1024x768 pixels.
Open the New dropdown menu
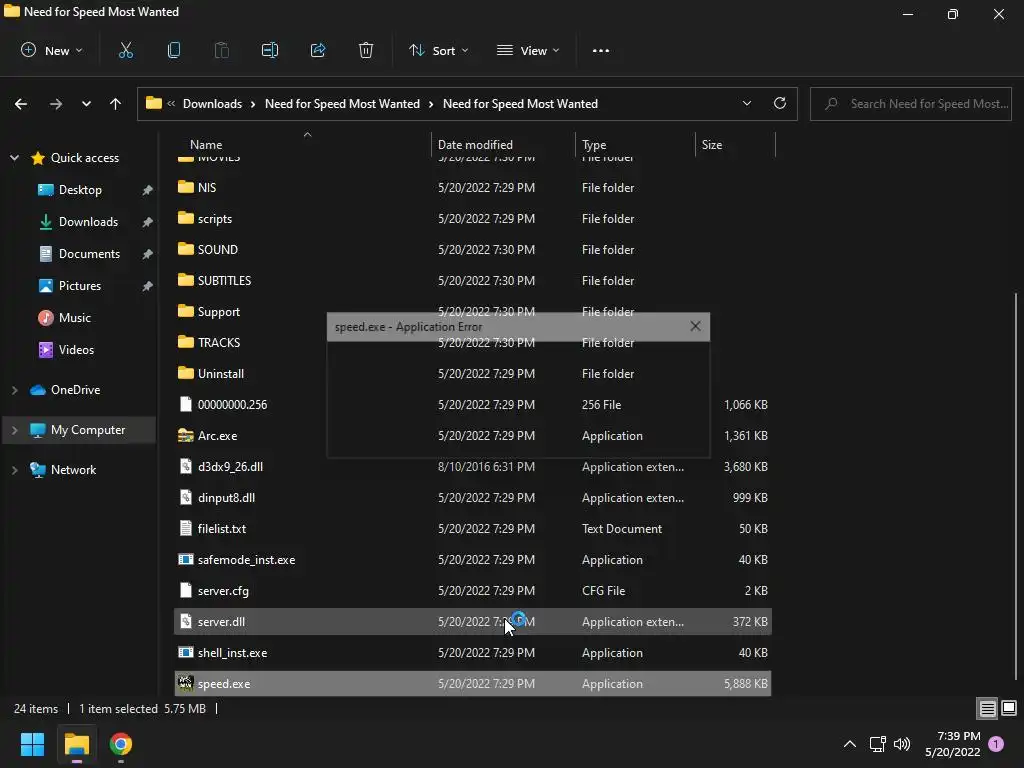click(x=52, y=50)
